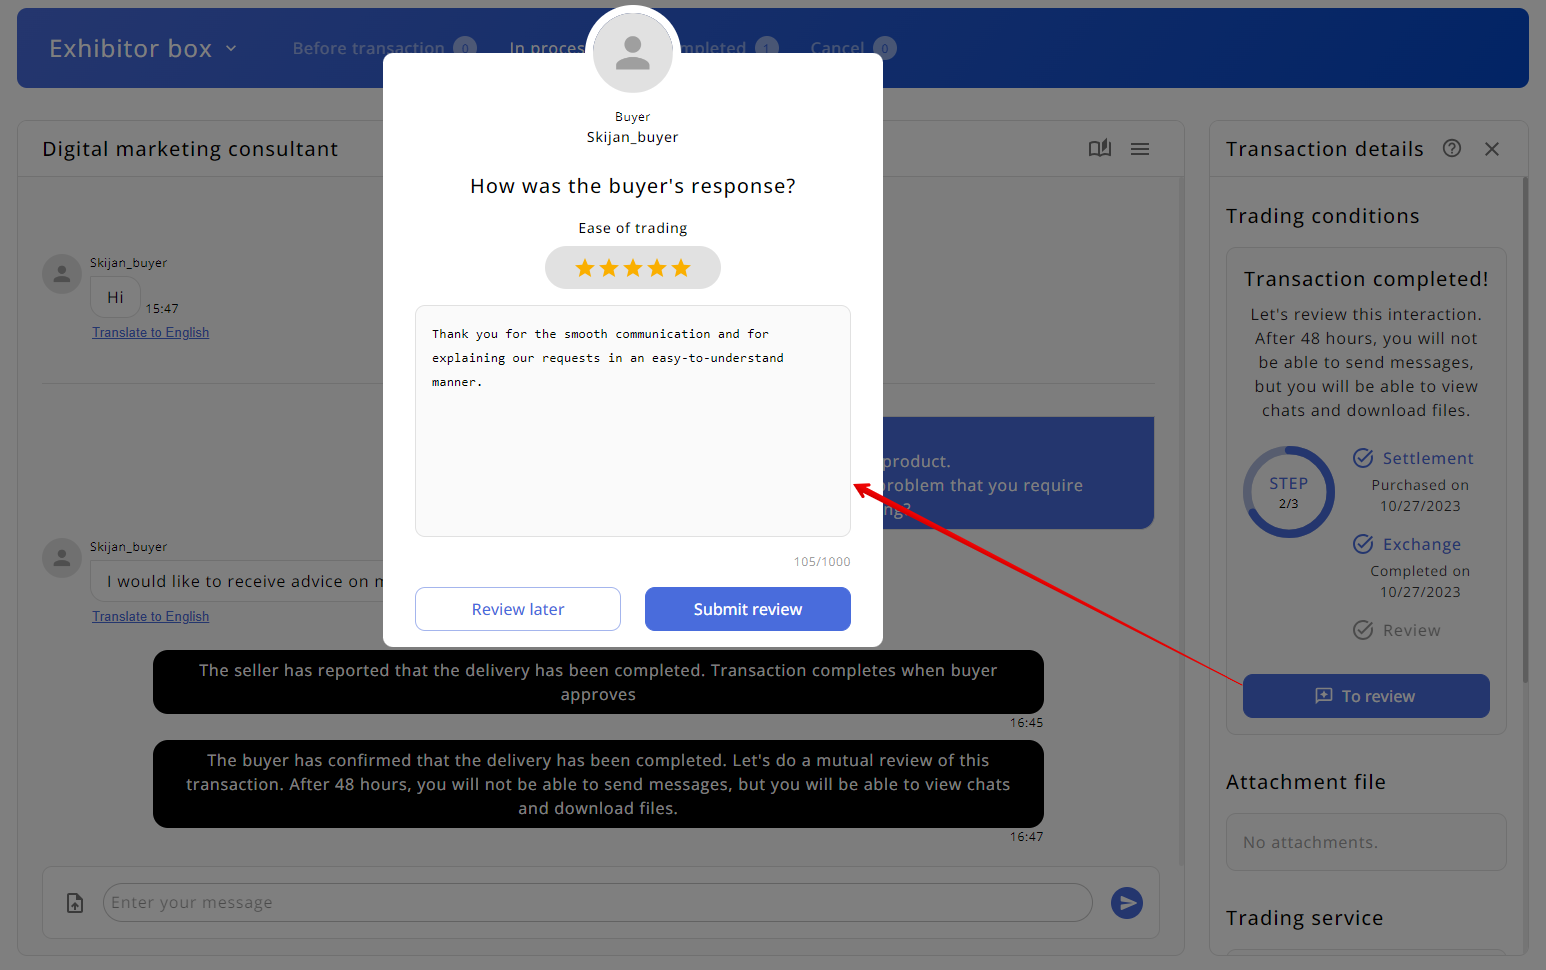Translate the Hi message to English

pyautogui.click(x=151, y=333)
